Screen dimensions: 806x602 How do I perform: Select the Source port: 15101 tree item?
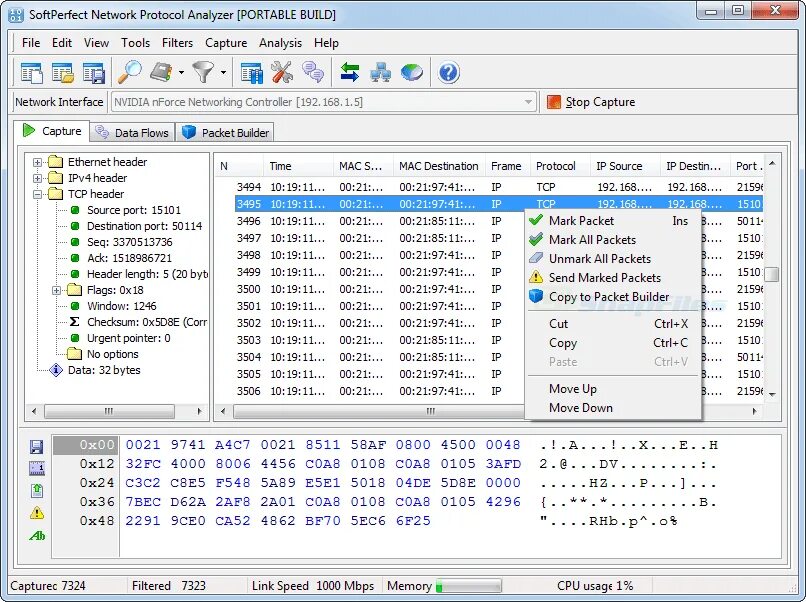pos(134,210)
